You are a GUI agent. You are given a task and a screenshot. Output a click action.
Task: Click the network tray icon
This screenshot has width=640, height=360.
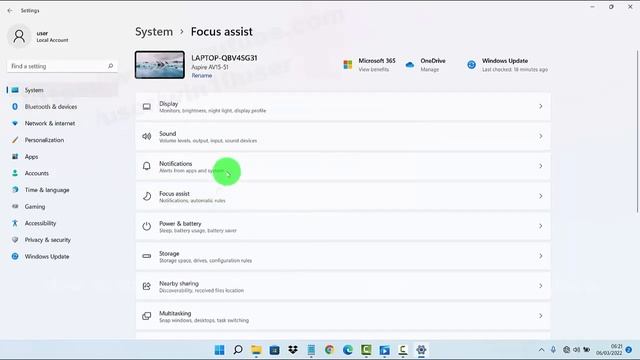(x=566, y=350)
